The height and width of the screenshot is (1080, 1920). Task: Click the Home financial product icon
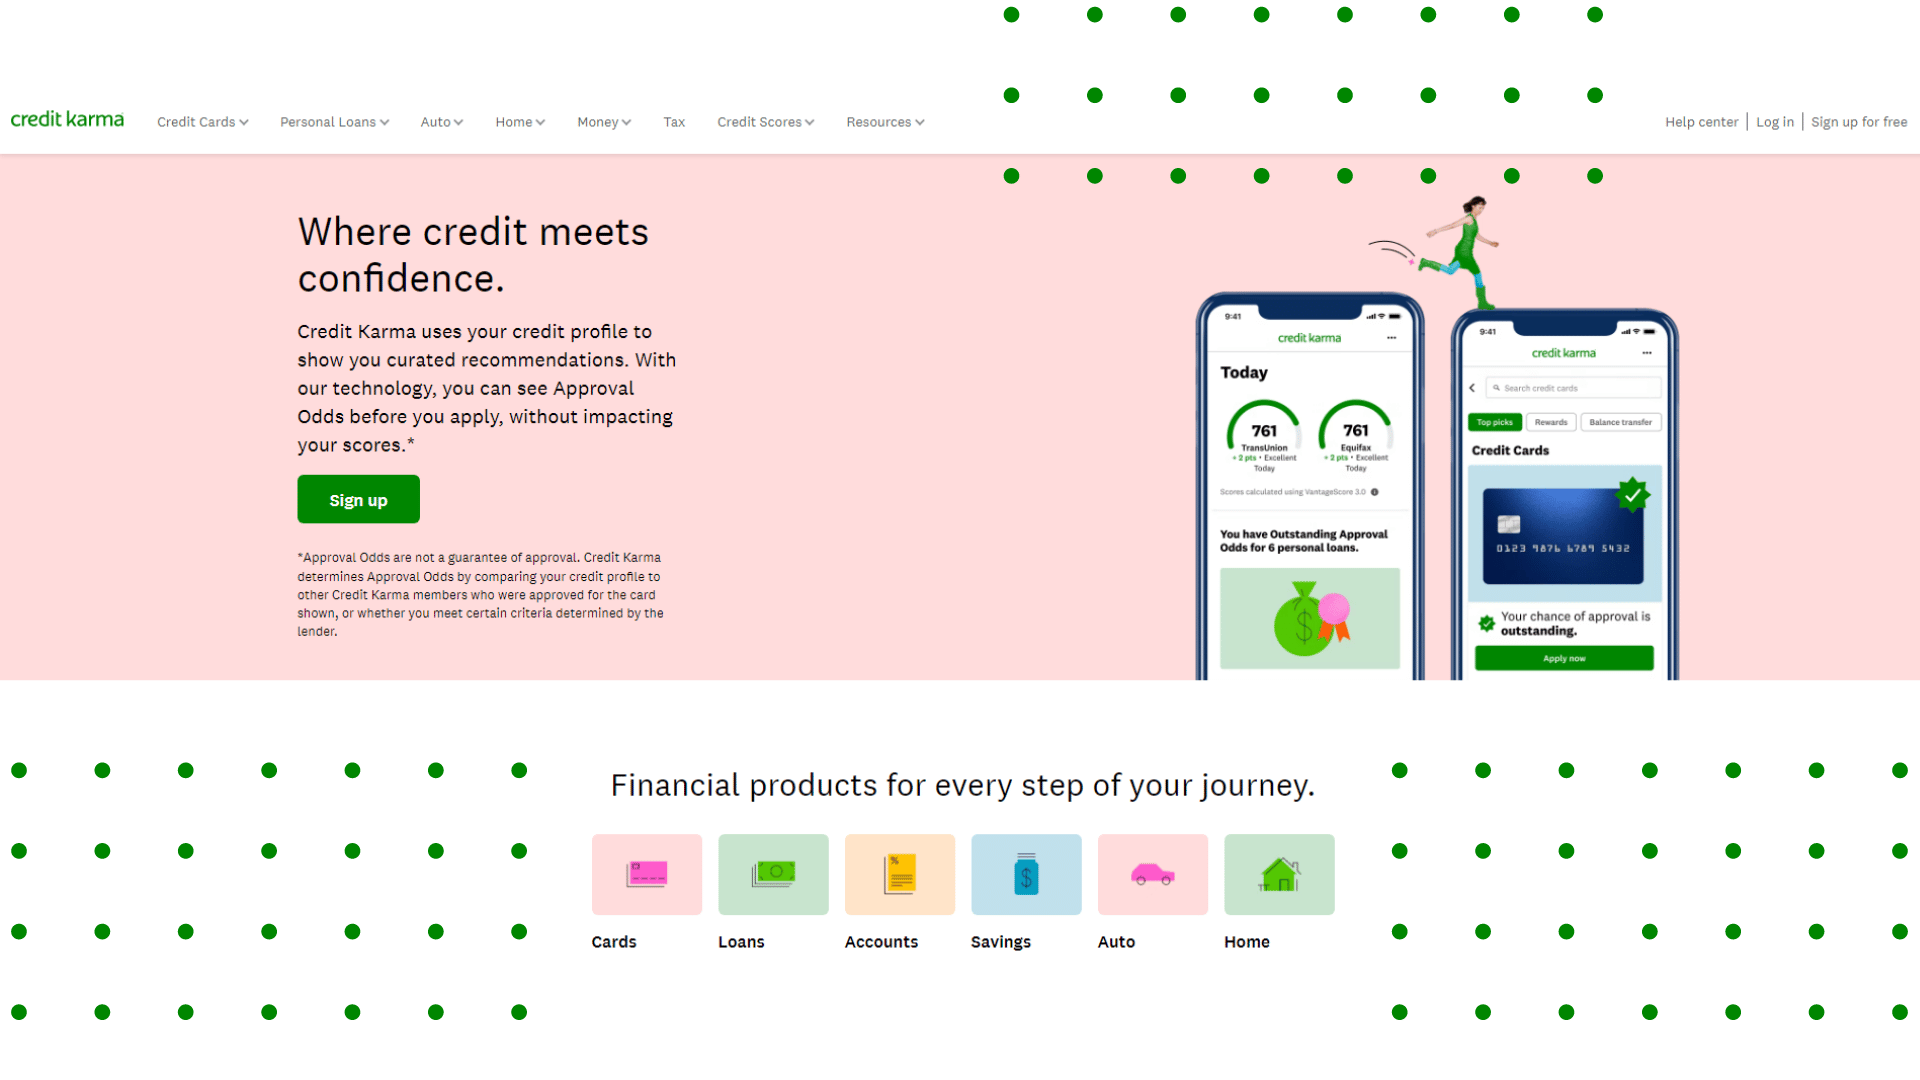pyautogui.click(x=1278, y=874)
